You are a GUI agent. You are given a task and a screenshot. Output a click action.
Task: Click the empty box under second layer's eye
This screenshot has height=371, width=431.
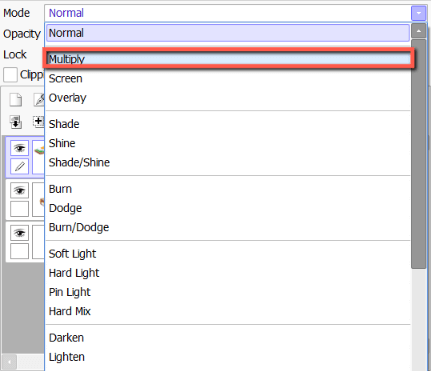pos(19,209)
